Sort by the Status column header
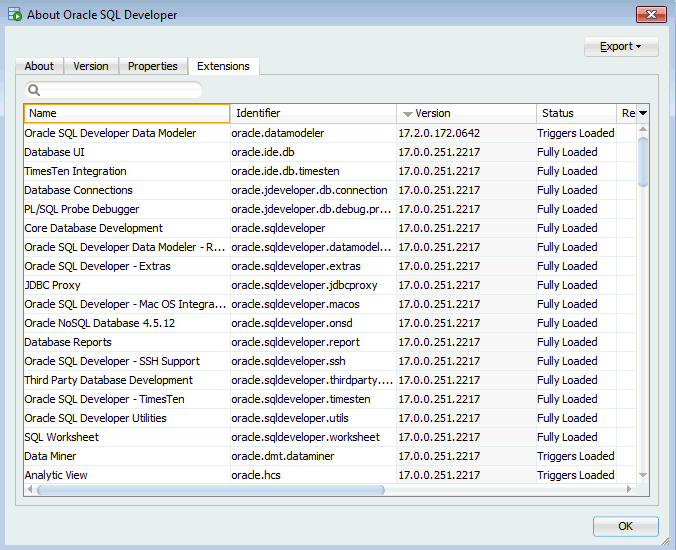Viewport: 676px width, 550px height. (576, 113)
